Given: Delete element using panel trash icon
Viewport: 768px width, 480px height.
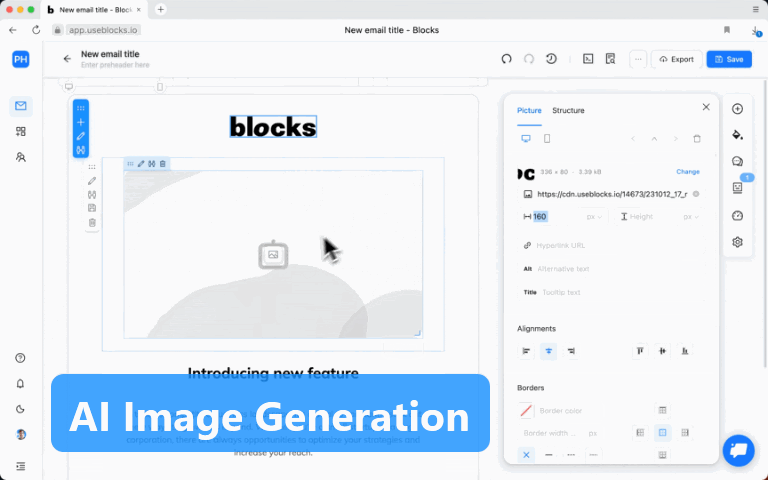Looking at the screenshot, I should coord(697,139).
